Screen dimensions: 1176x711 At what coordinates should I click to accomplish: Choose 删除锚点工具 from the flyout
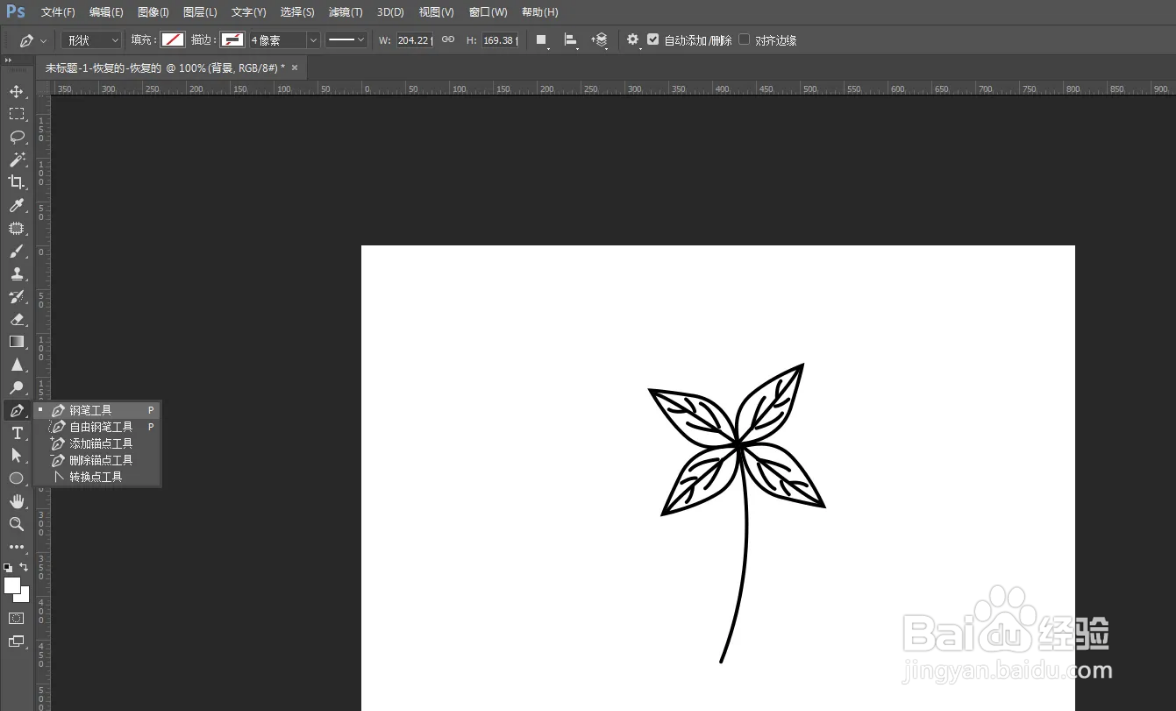(x=98, y=460)
